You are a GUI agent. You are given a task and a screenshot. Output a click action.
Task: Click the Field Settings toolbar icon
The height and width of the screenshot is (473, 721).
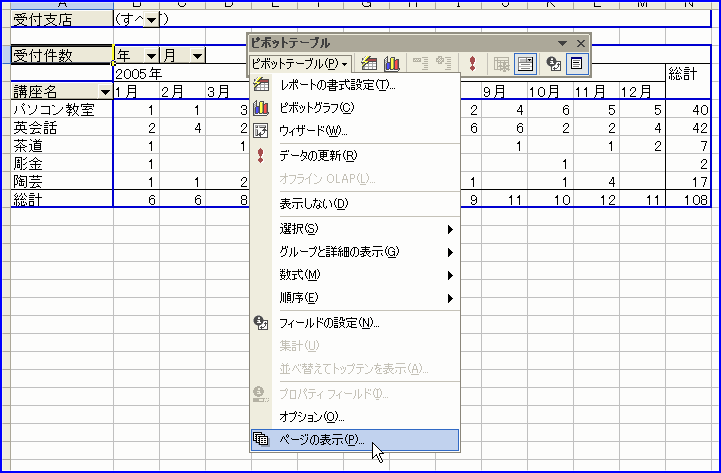(x=554, y=63)
